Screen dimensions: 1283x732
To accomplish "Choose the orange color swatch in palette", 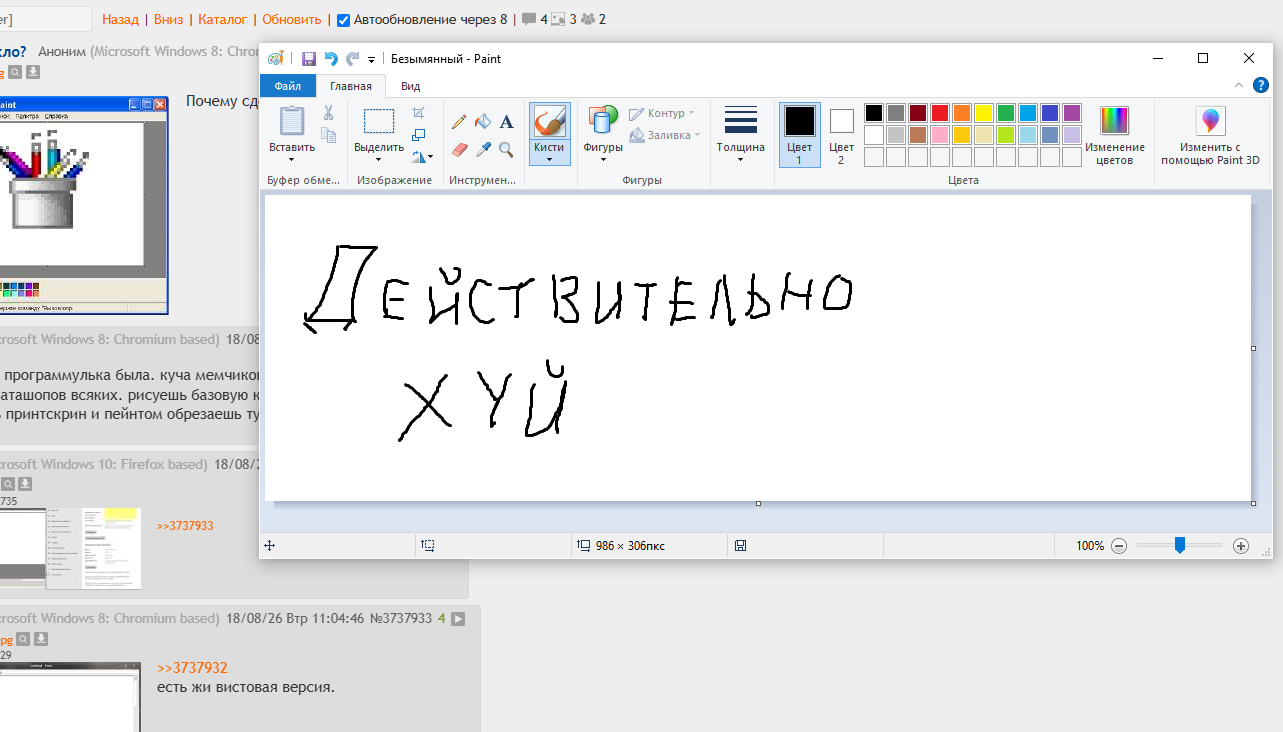I will (x=962, y=113).
